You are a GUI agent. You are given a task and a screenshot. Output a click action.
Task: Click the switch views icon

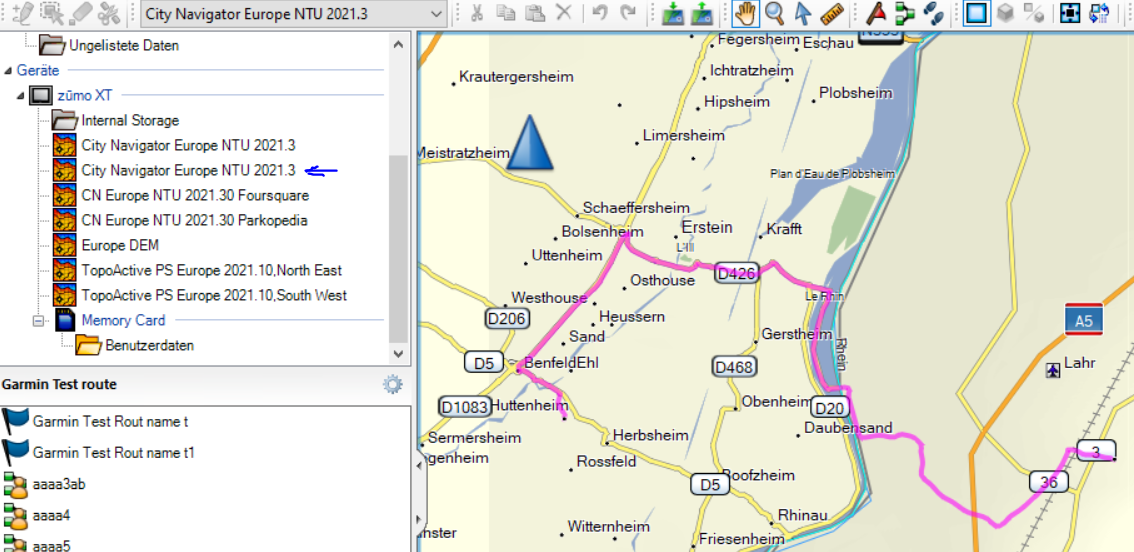(1099, 13)
